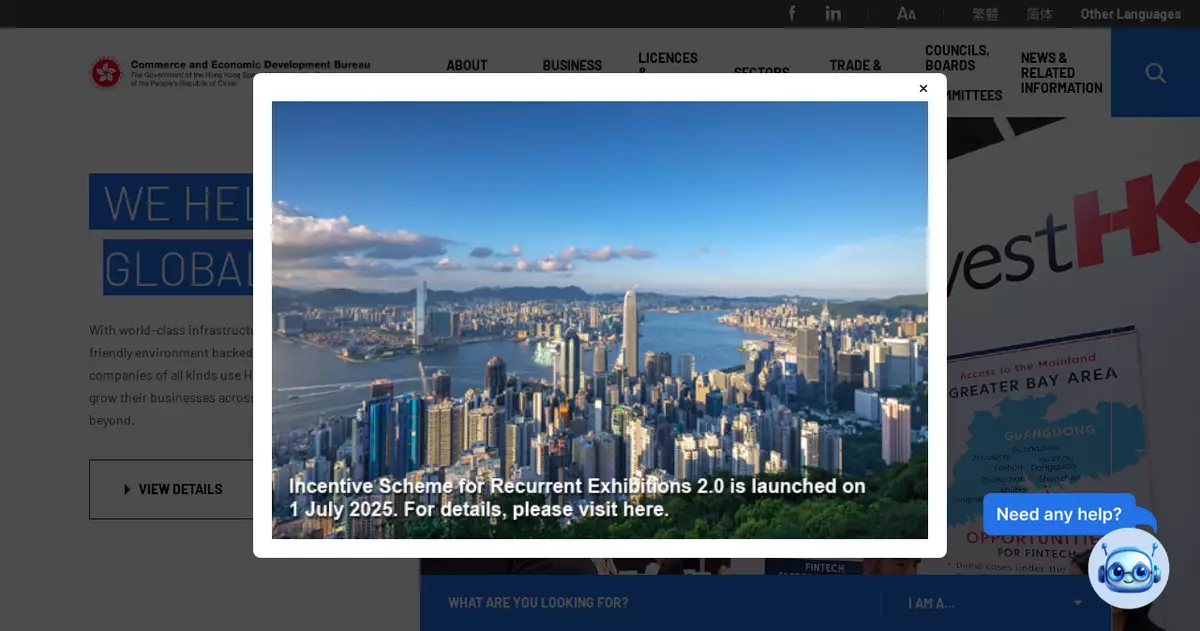The width and height of the screenshot is (1200, 631).
Task: Open the search magnifier icon
Action: [1155, 73]
